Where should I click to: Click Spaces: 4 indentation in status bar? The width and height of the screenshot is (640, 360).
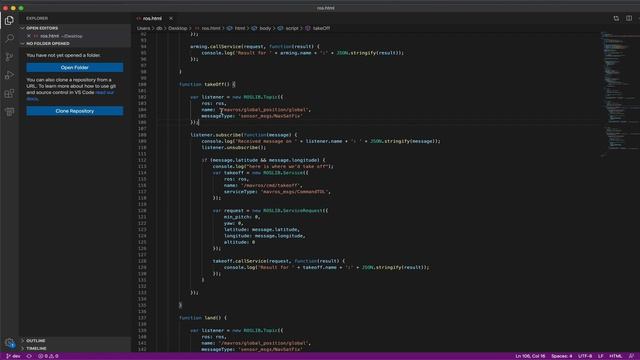(561, 356)
